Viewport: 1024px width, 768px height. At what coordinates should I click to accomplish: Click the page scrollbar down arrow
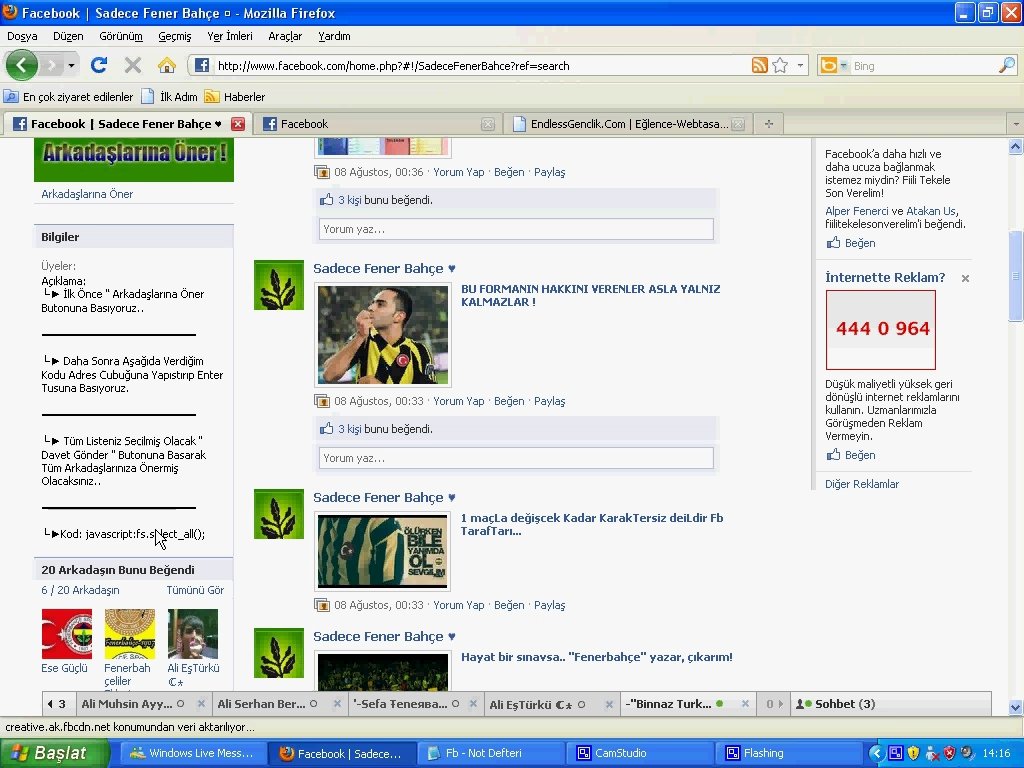pos(1016,707)
